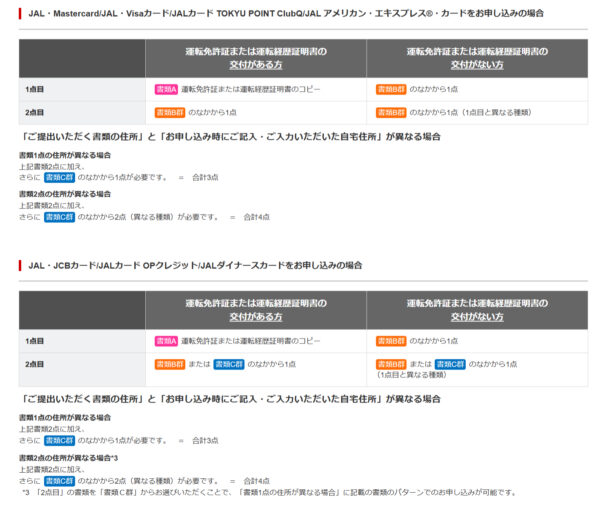Click '書類2点の住所が異なる場合' heading in Mastercard section
This screenshot has height=511, width=600.
coord(65,194)
